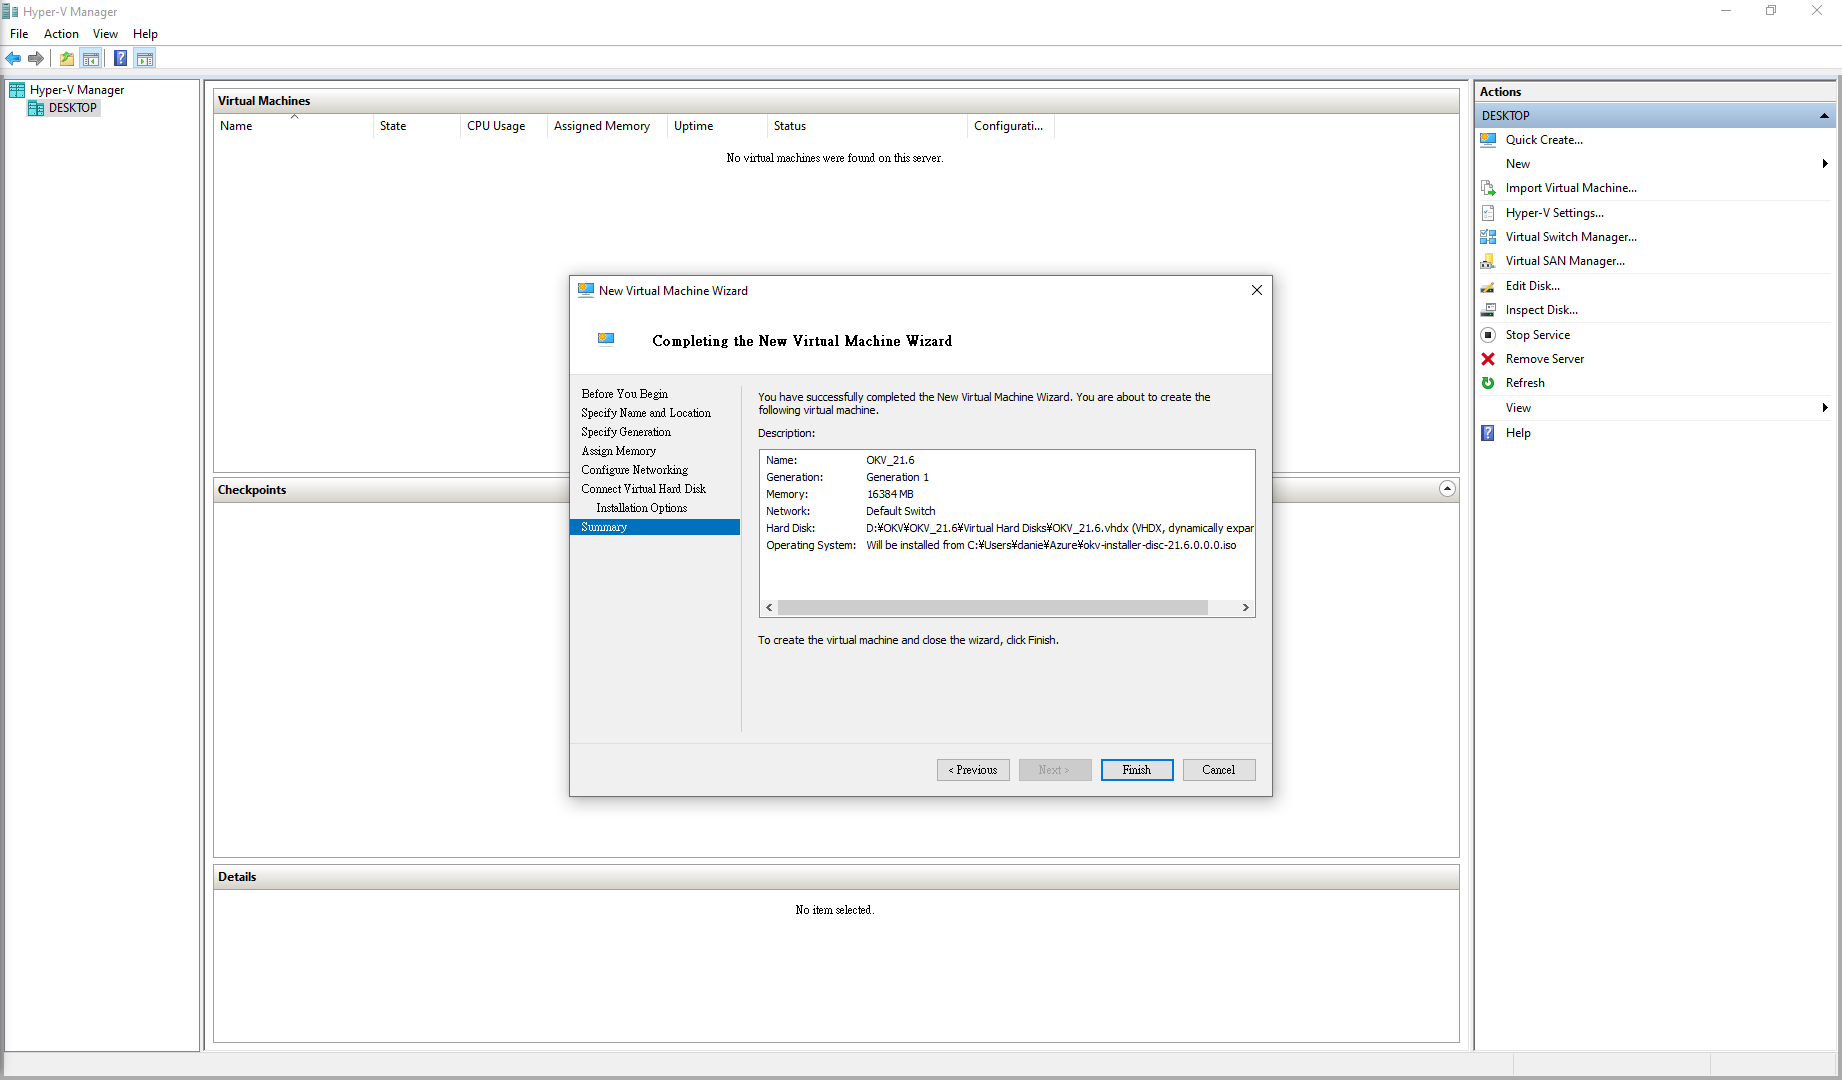The width and height of the screenshot is (1842, 1080).
Task: Click Stop Service action
Action: point(1537,334)
